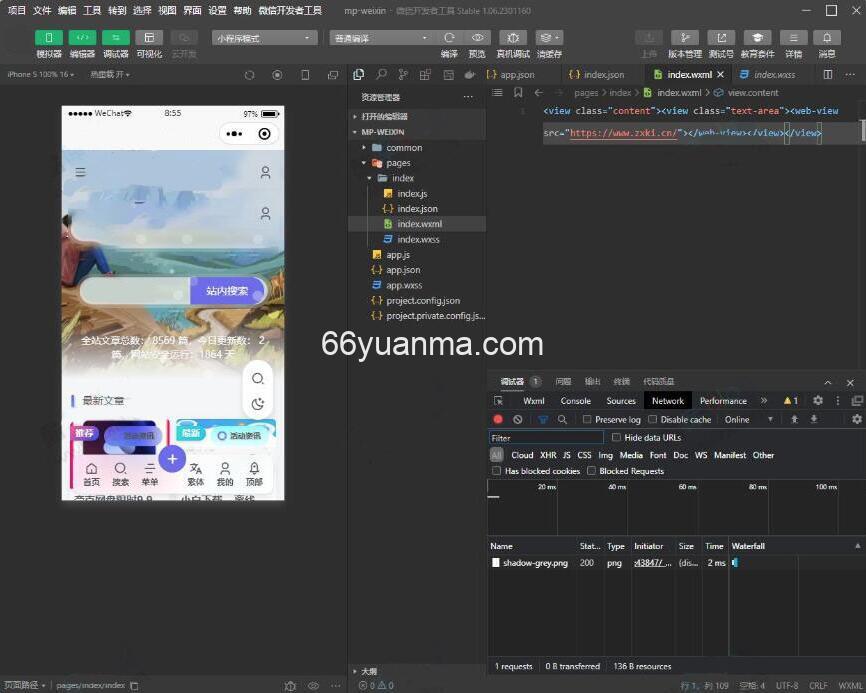The height and width of the screenshot is (693, 866).
Task: Open the 小程序模式 mode dropdown
Action: click(x=264, y=38)
